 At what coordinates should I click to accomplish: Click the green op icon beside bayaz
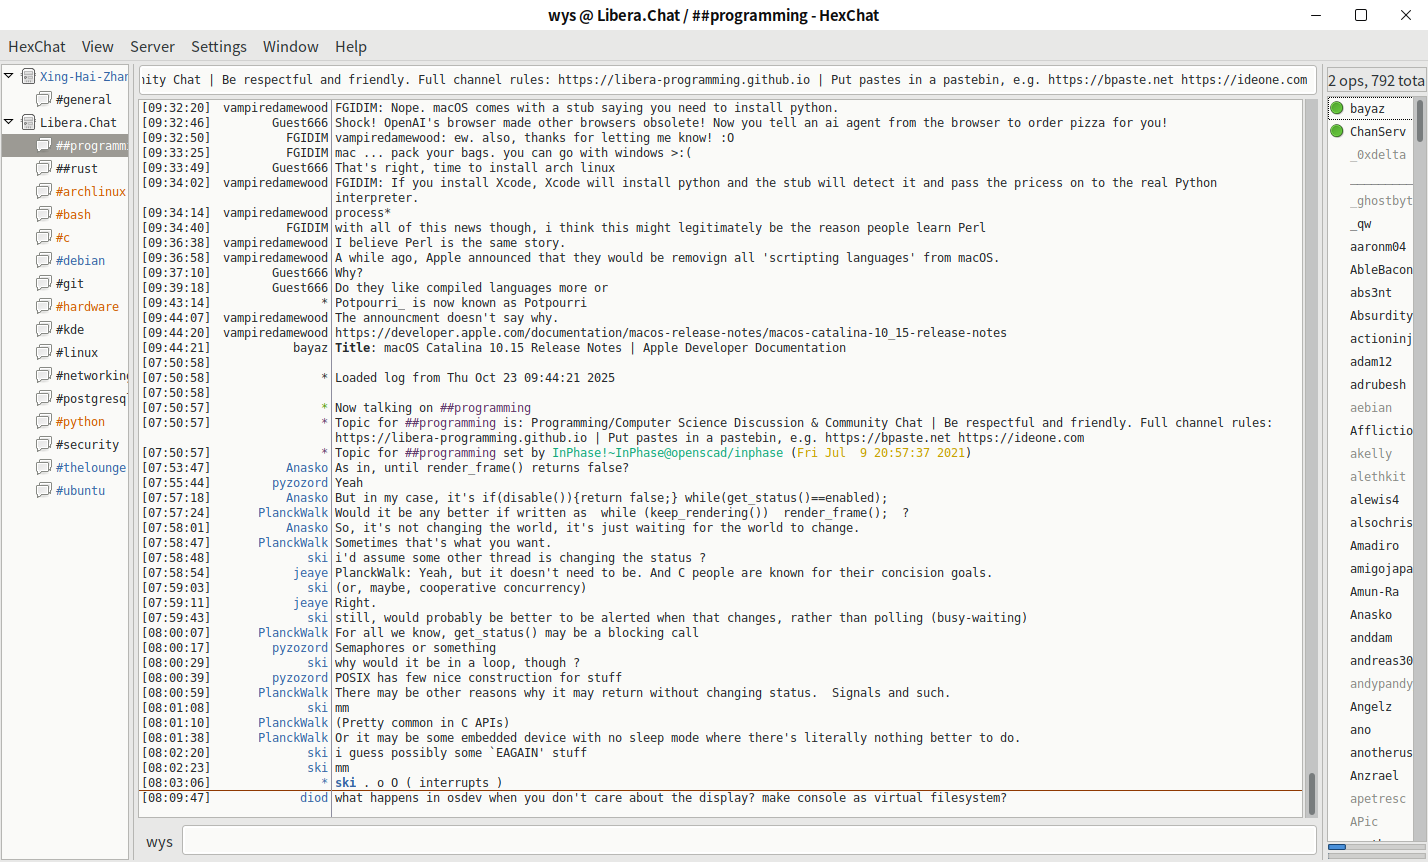pyautogui.click(x=1337, y=108)
